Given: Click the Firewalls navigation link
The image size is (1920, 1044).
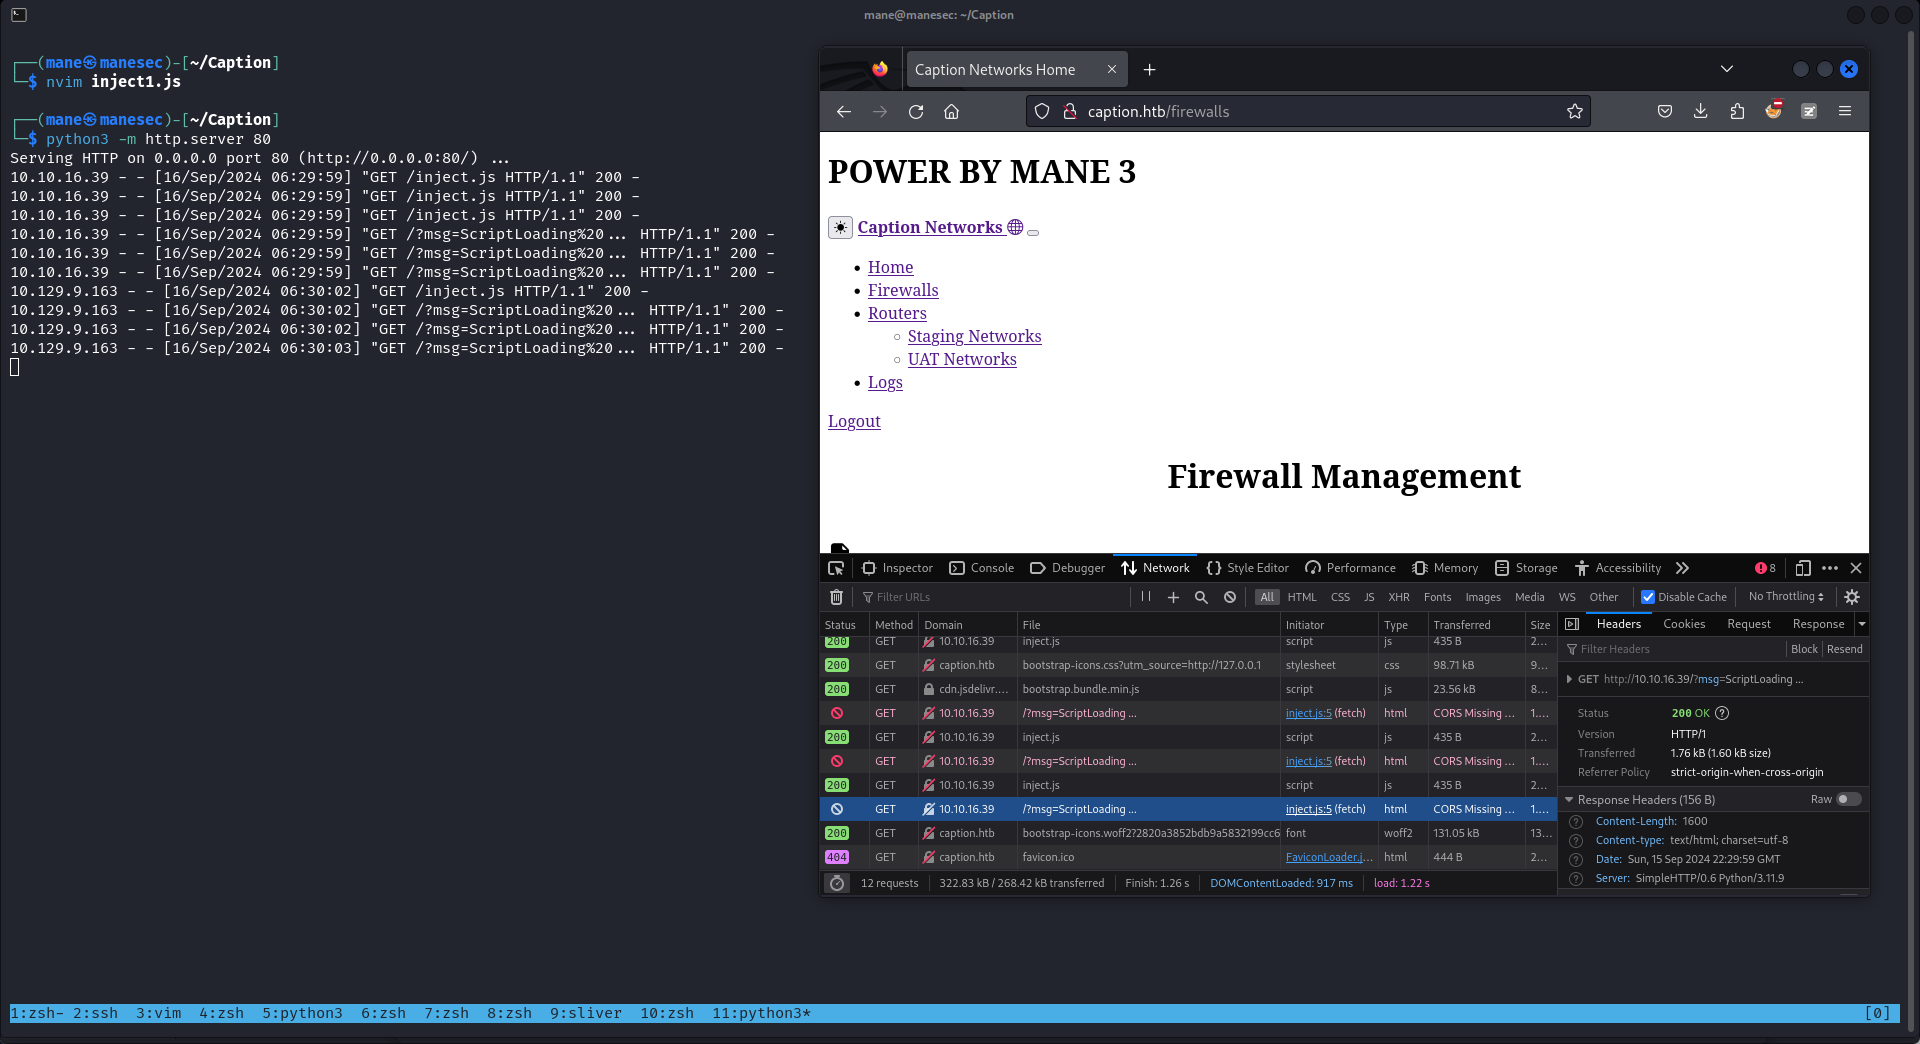Looking at the screenshot, I should [x=903, y=290].
